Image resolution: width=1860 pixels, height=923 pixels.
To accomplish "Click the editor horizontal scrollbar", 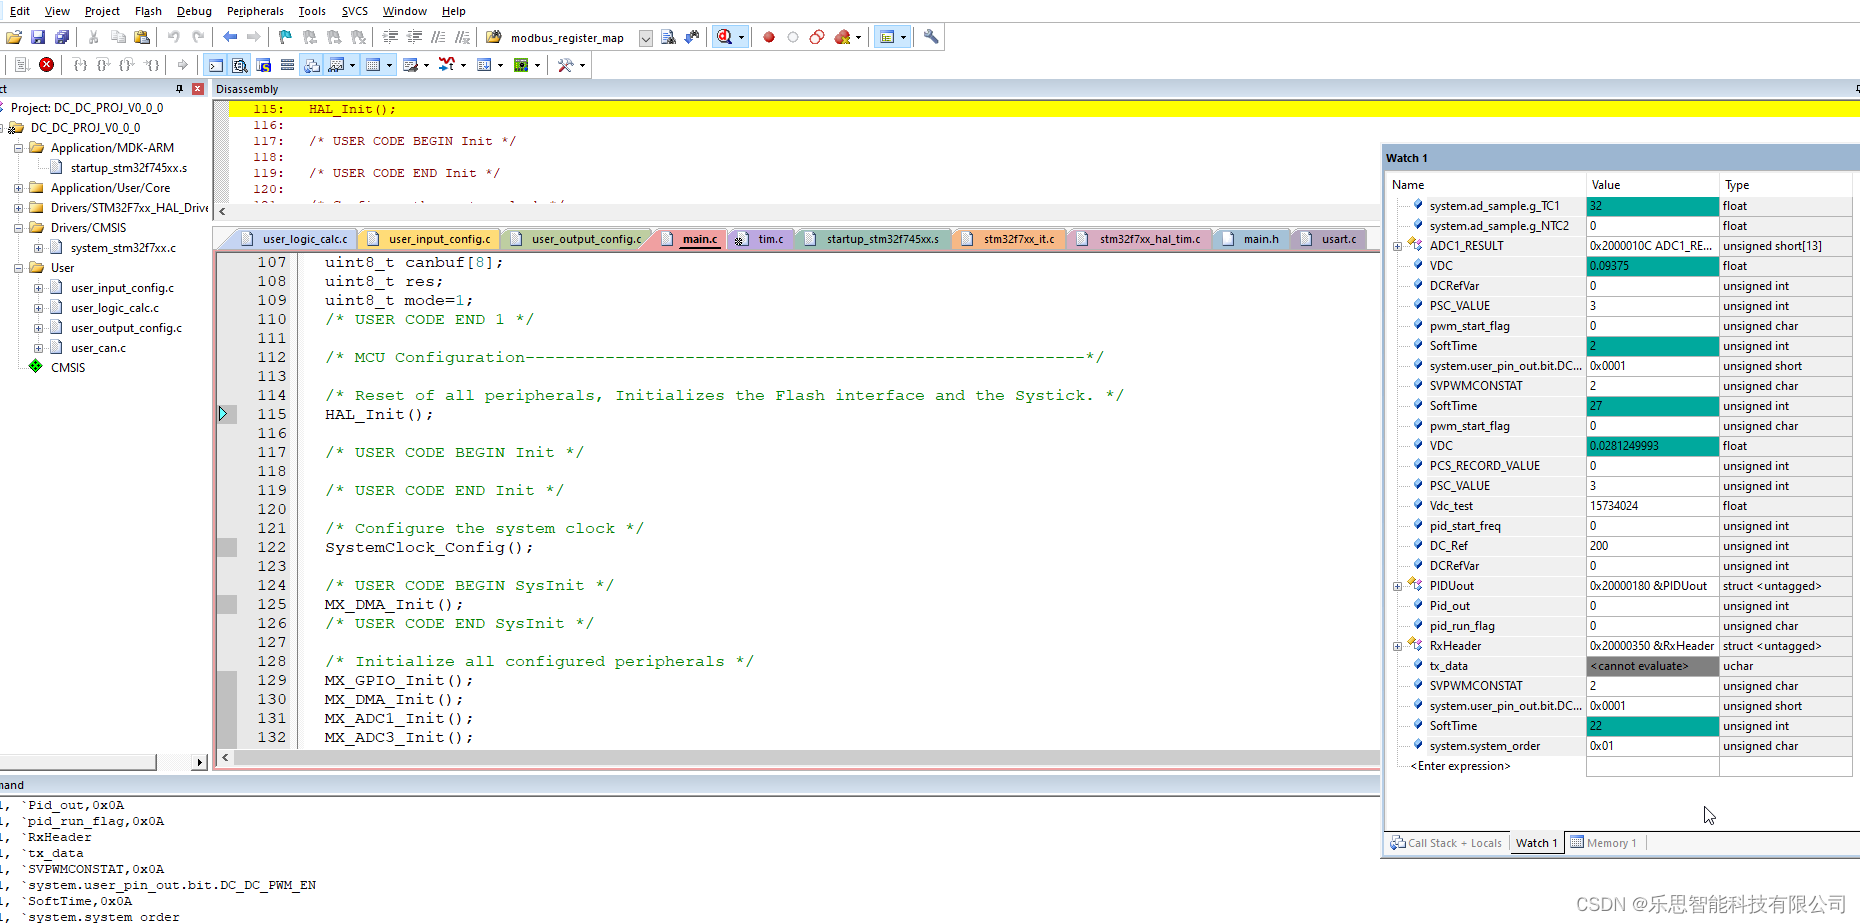I will [x=806, y=757].
